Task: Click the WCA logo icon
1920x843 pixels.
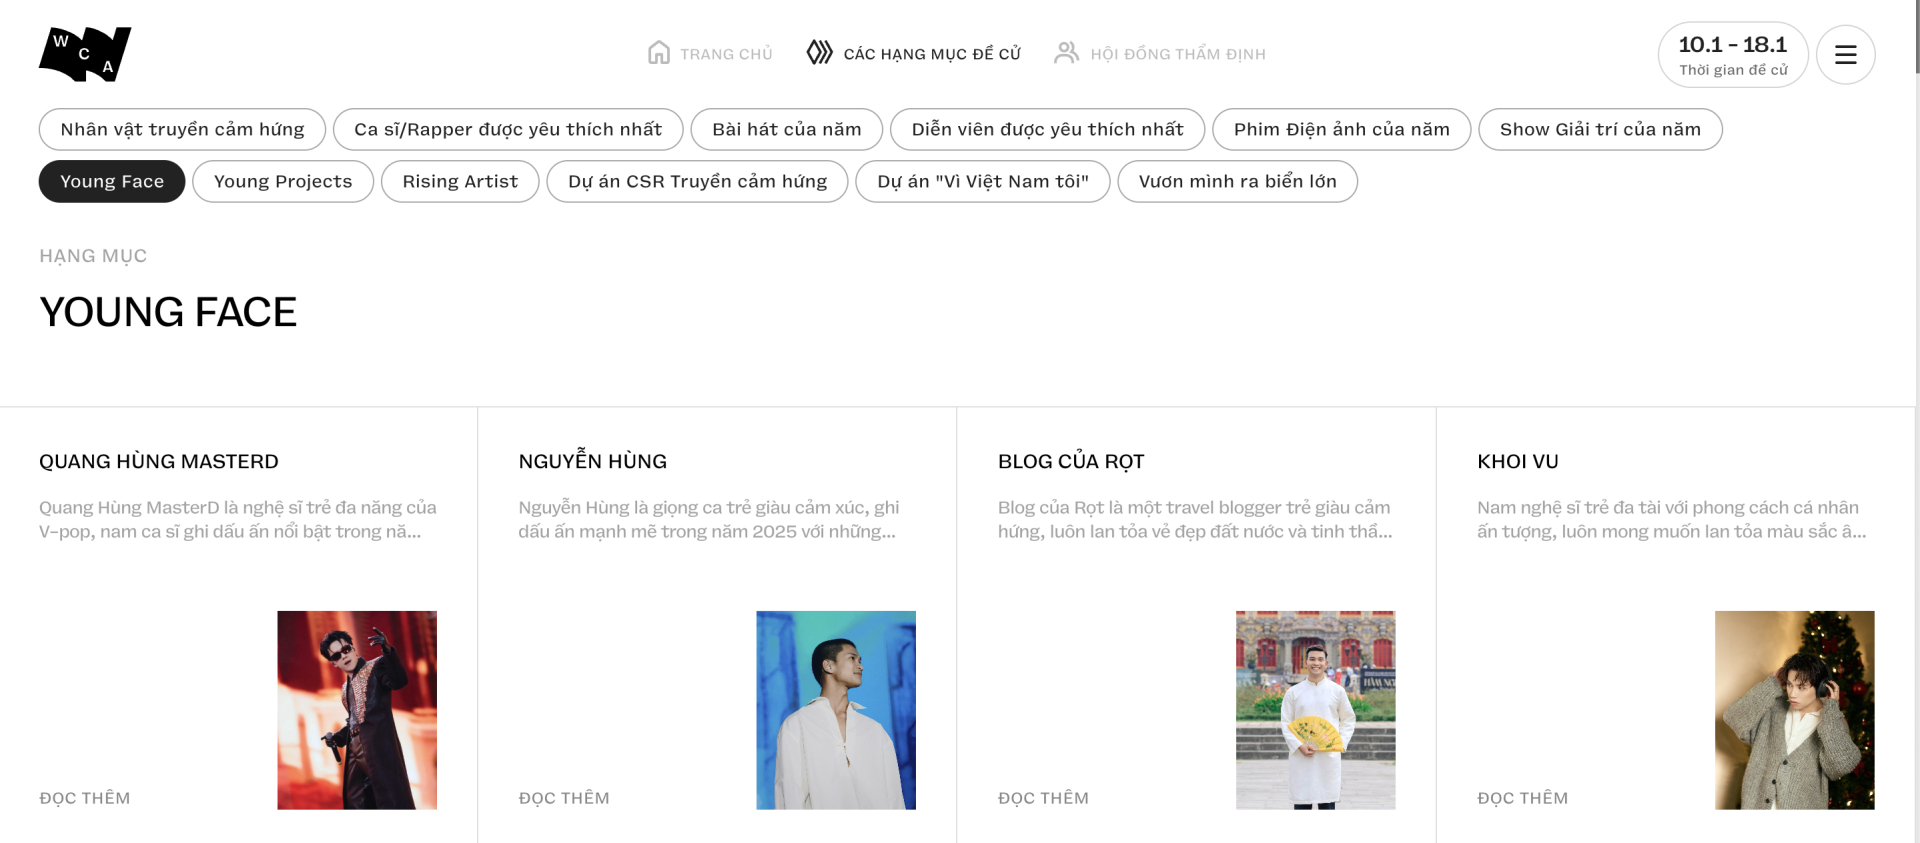Action: click(x=85, y=54)
